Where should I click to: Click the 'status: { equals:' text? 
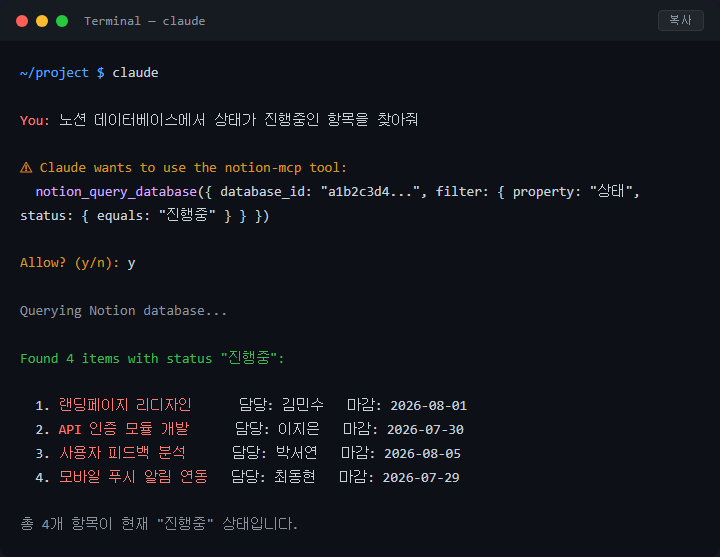click(85, 216)
